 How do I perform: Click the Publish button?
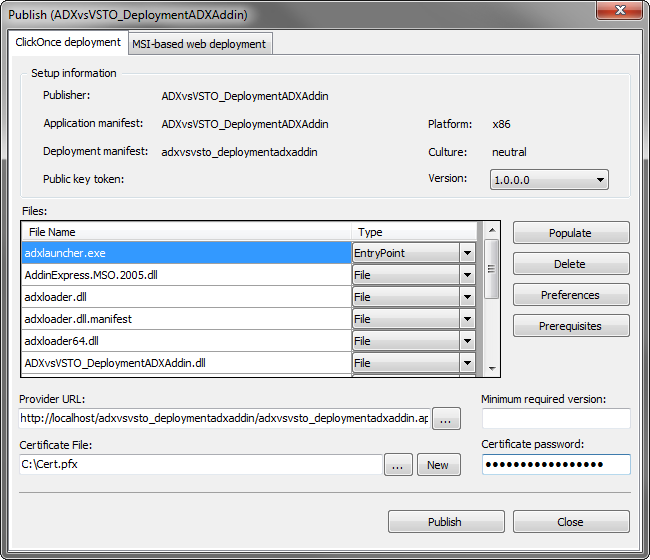click(446, 522)
